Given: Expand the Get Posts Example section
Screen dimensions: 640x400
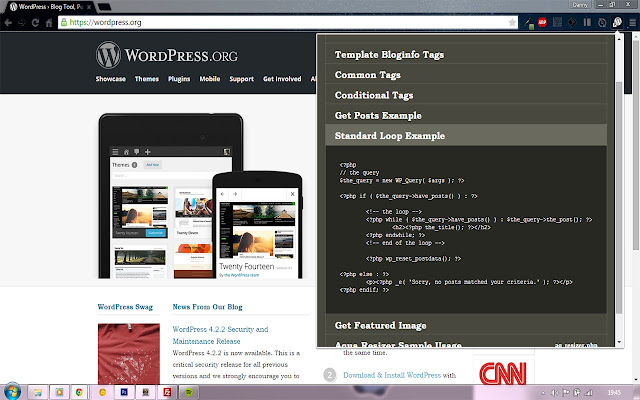Looking at the screenshot, I should point(466,116).
